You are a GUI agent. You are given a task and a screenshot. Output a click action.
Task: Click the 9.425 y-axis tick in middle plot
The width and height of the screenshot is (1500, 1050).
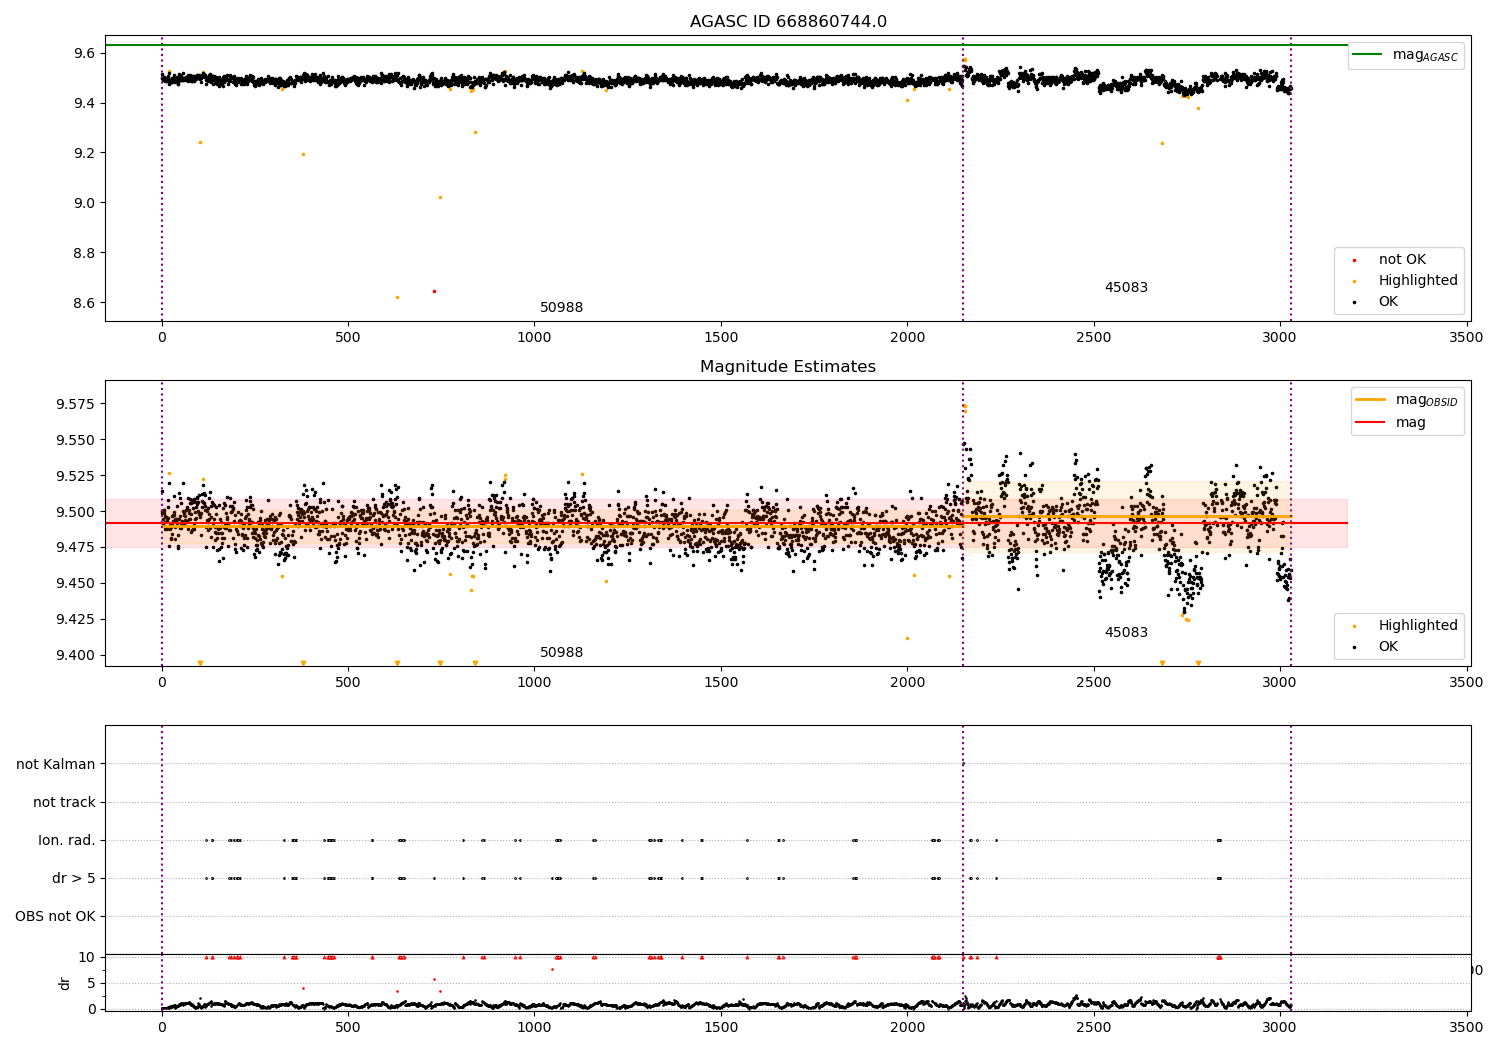[76, 619]
